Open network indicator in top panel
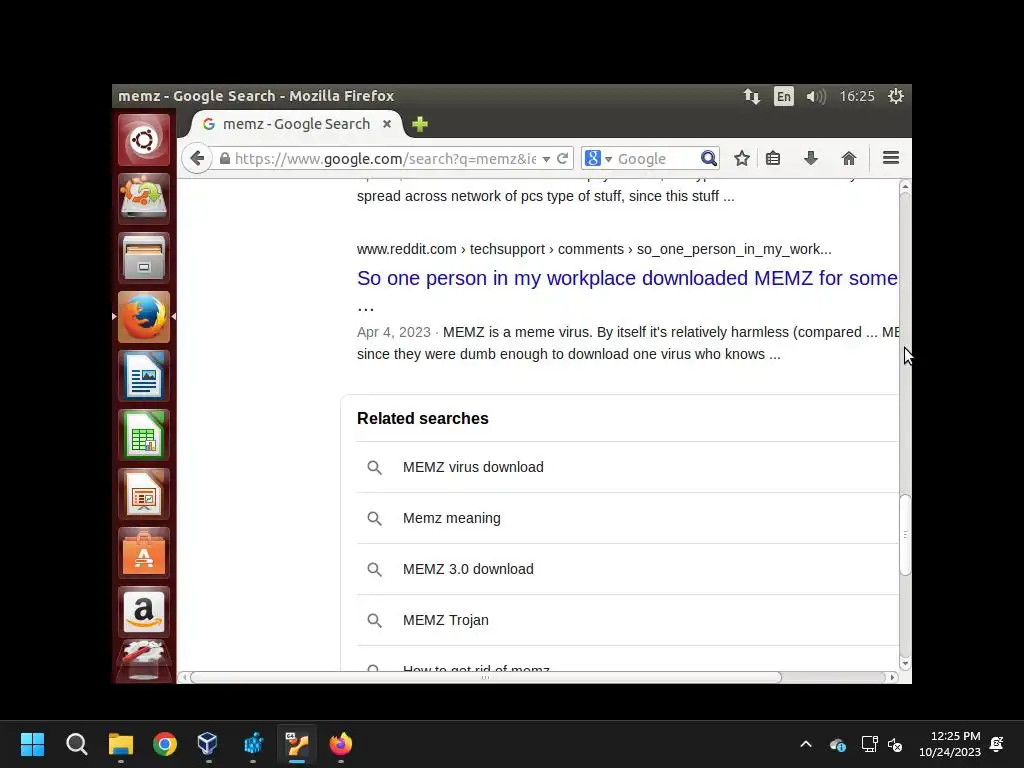Viewport: 1024px width, 768px height. [752, 96]
